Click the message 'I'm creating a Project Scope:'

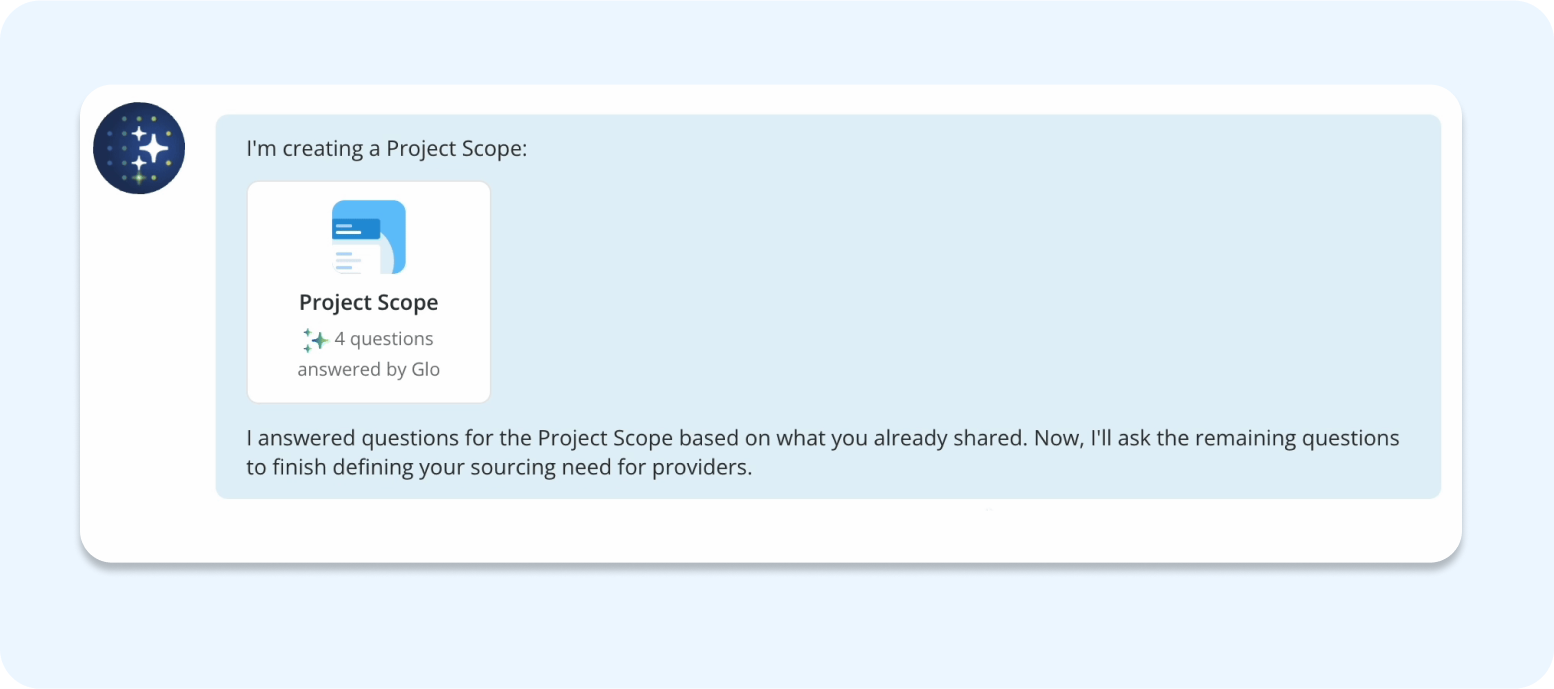pos(386,148)
